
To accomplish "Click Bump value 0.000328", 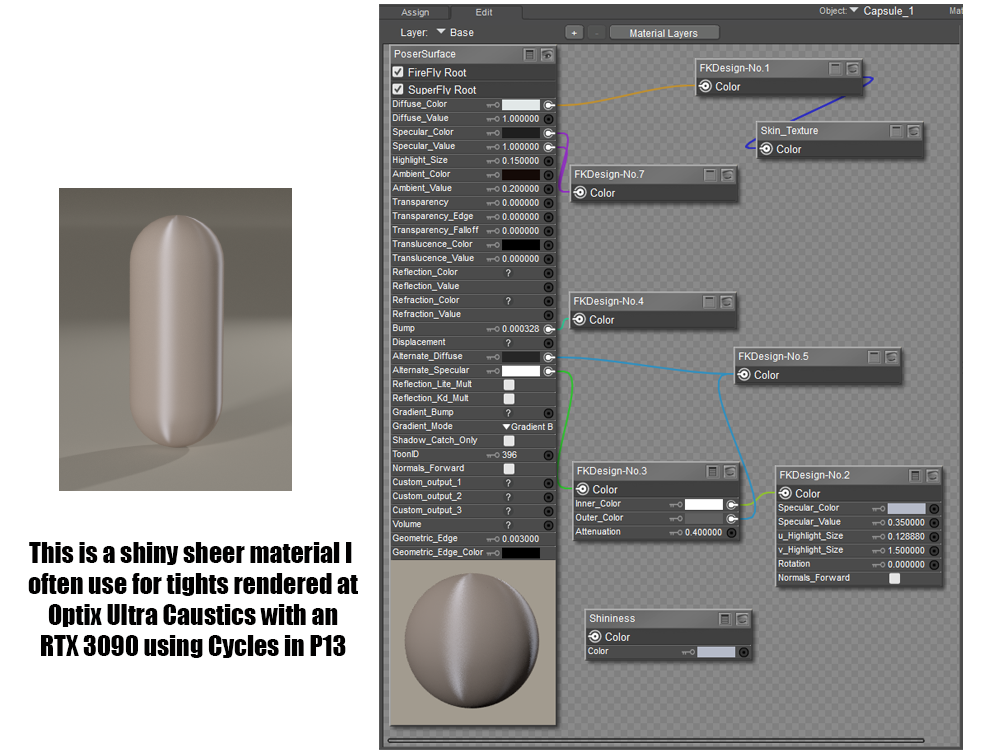I will pyautogui.click(x=520, y=329).
